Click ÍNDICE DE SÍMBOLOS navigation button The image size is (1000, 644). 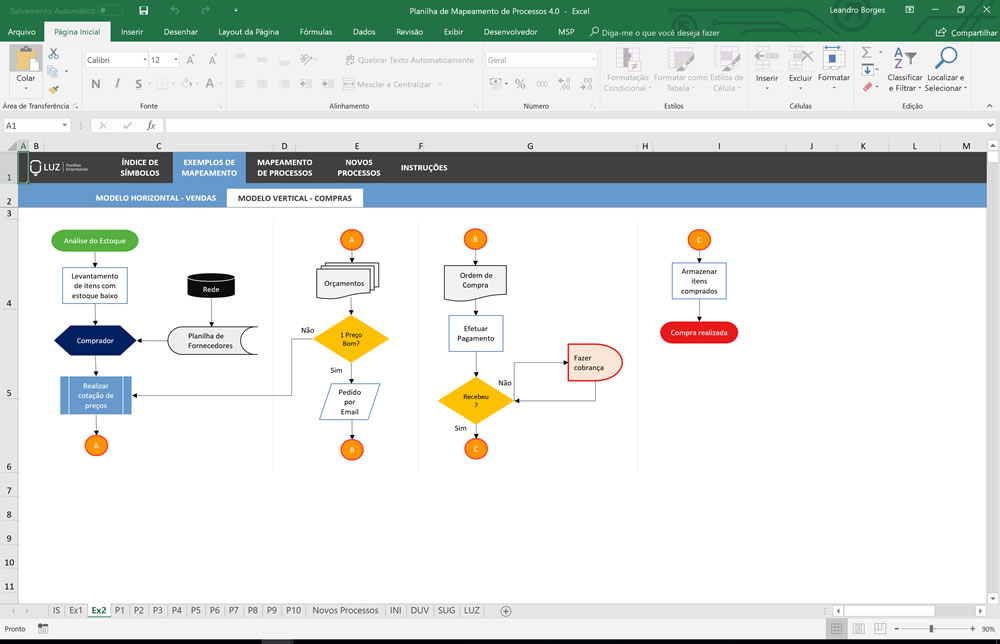[140, 168]
